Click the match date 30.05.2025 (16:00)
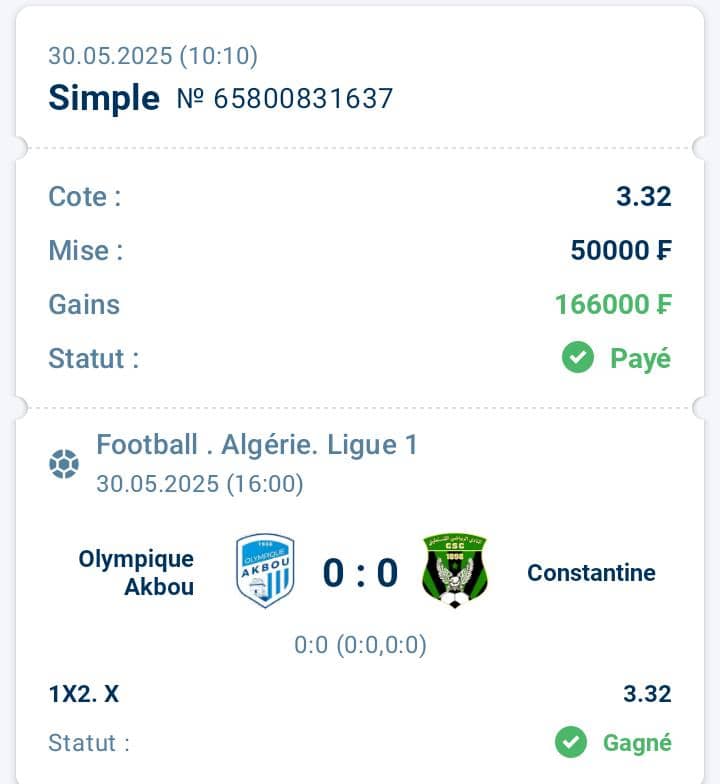 pos(200,484)
